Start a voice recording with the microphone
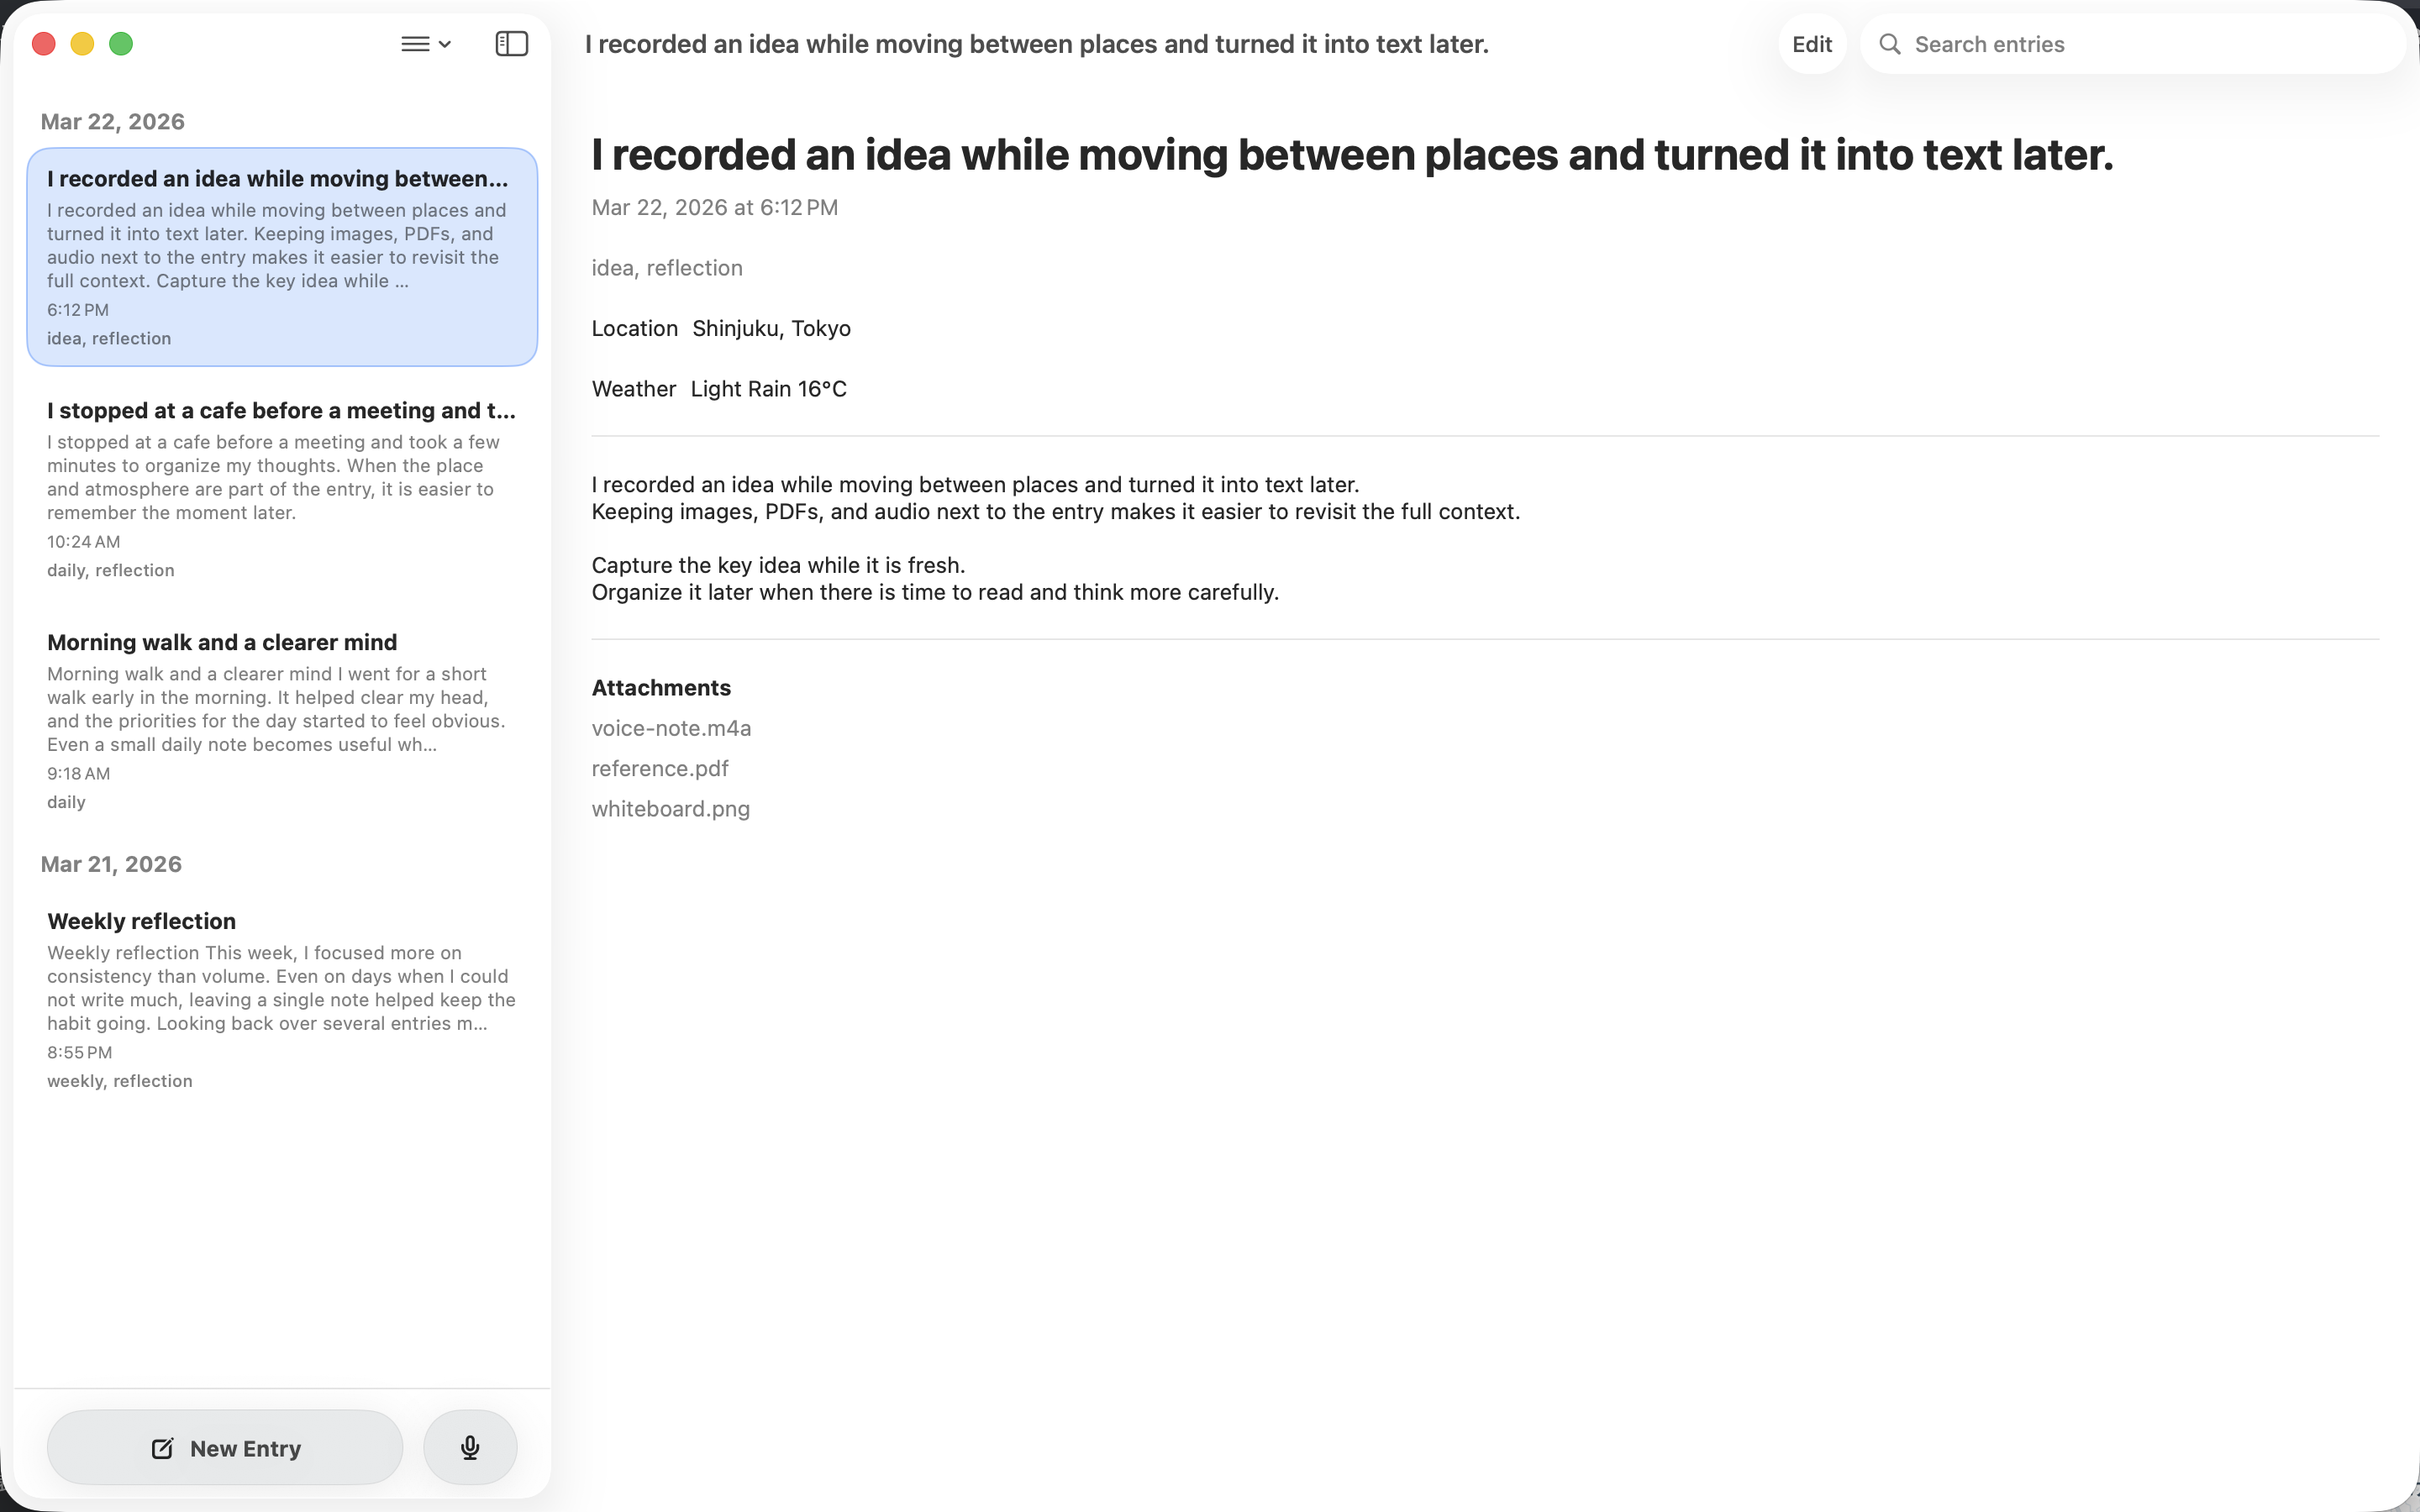Screen dimensions: 2420x1512 [x=470, y=1447]
